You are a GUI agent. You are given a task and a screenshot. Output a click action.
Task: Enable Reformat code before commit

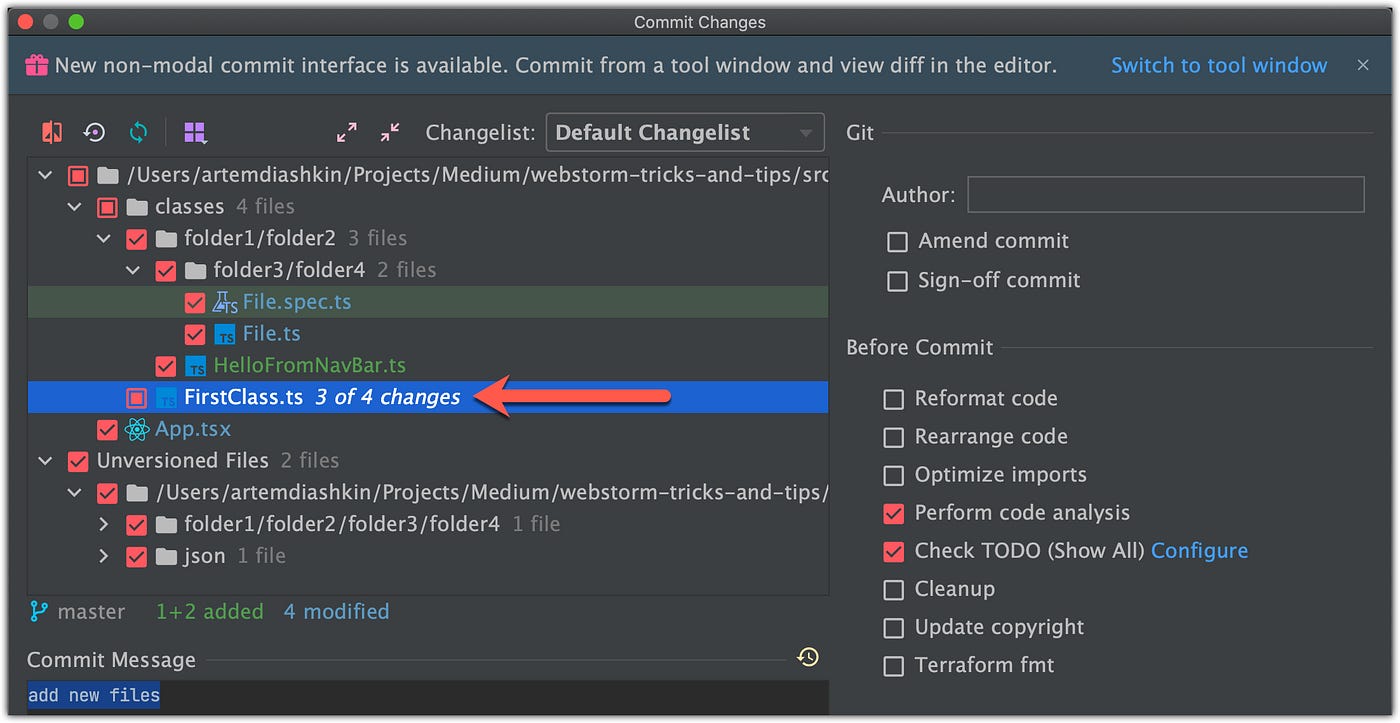[893, 399]
